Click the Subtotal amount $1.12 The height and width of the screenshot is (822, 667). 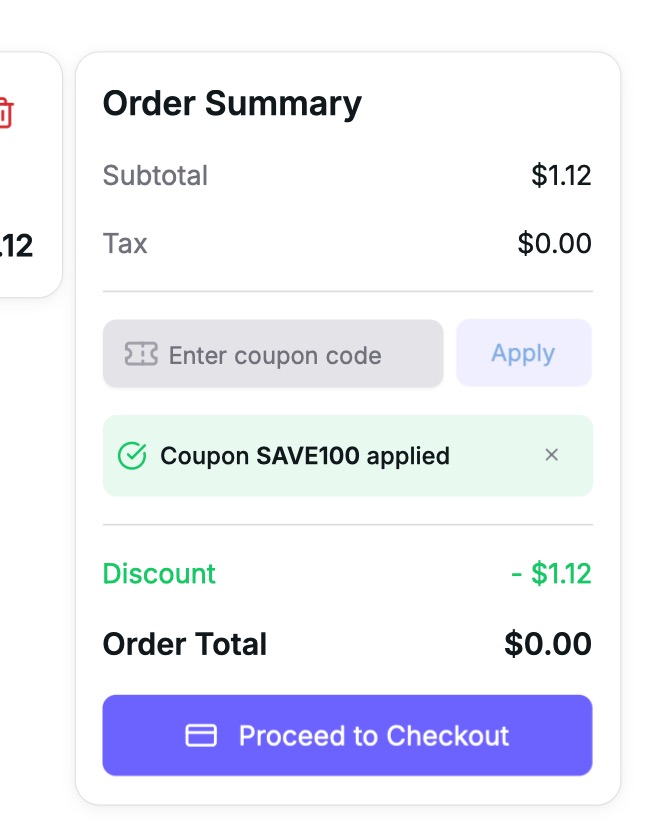coord(561,176)
